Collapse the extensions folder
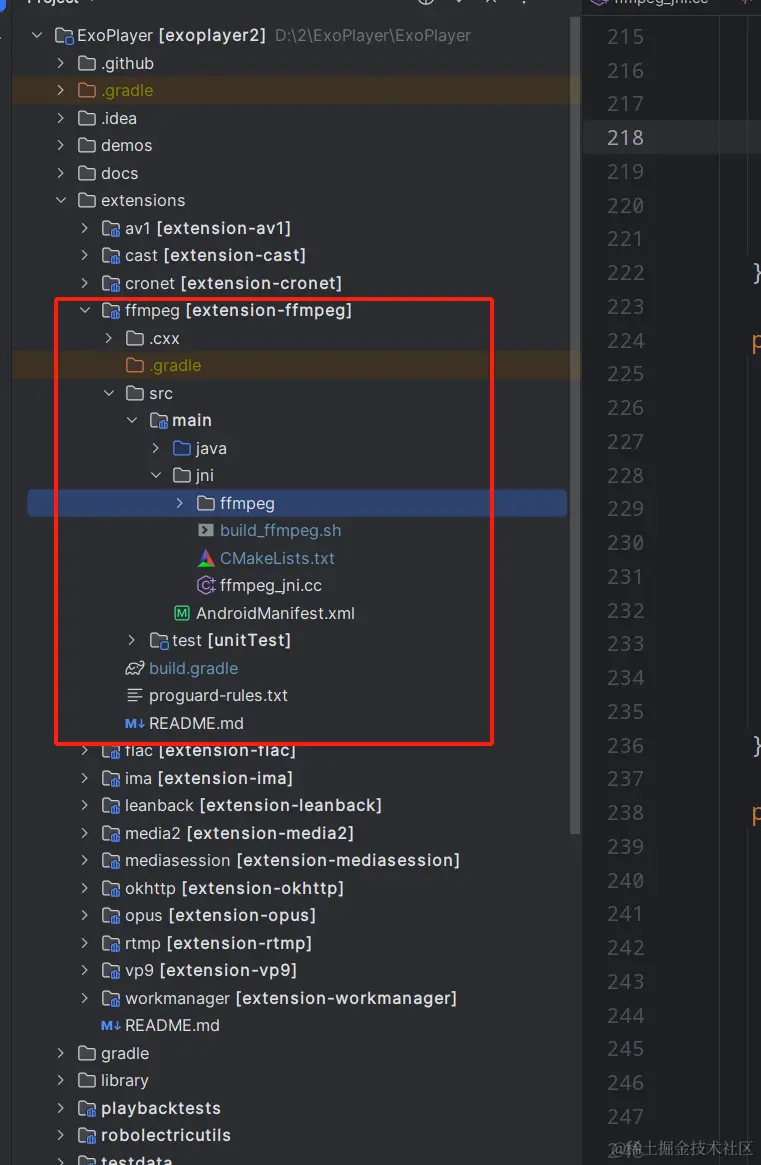 pos(61,200)
